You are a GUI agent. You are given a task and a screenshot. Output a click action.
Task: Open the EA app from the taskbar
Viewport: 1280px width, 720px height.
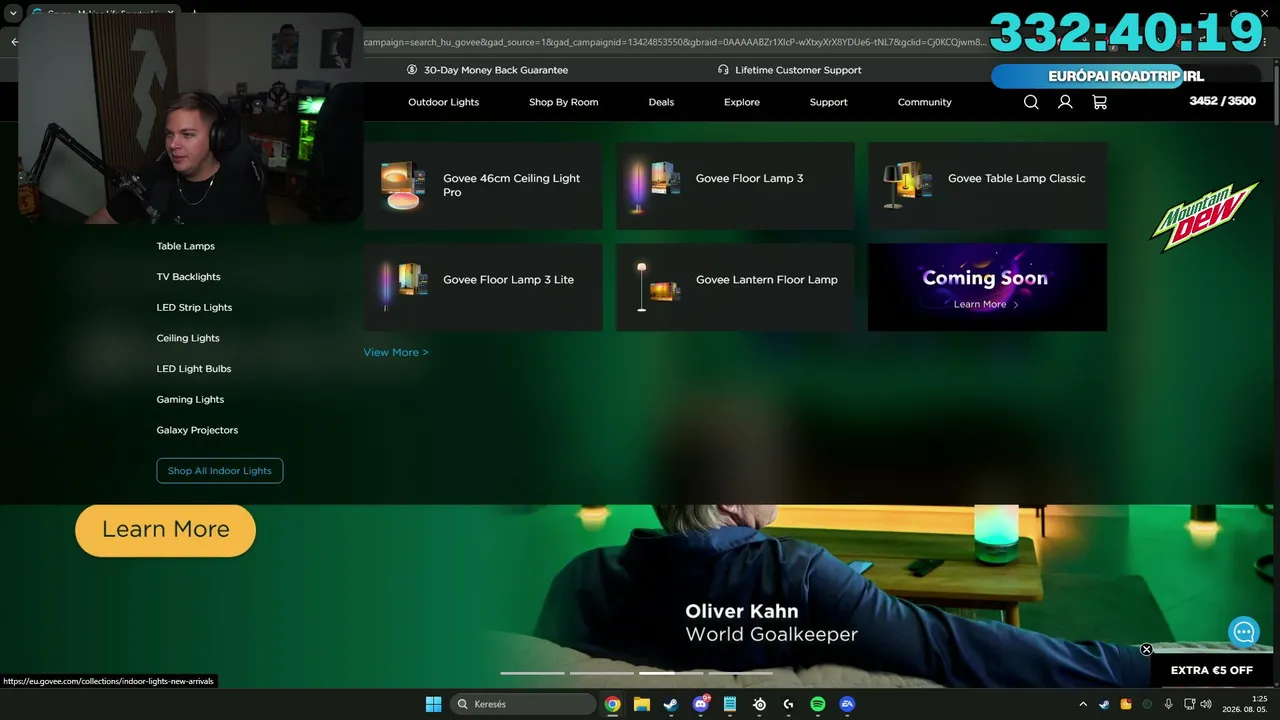pos(847,704)
